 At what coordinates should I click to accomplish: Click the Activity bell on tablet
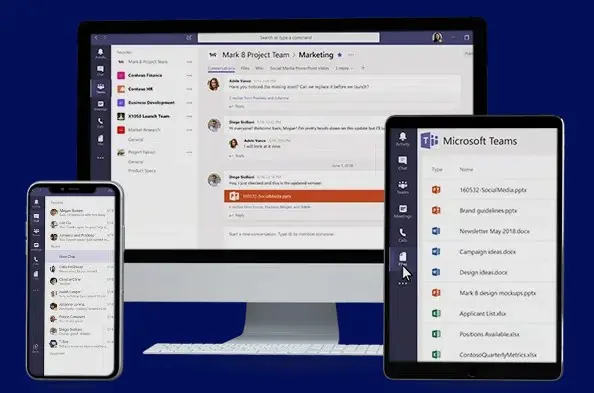pyautogui.click(x=402, y=139)
